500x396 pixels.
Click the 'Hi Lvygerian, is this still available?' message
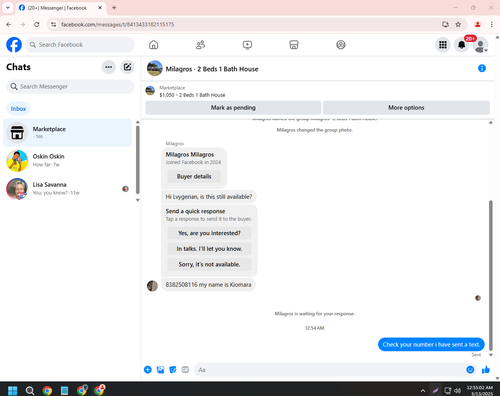[x=209, y=197]
